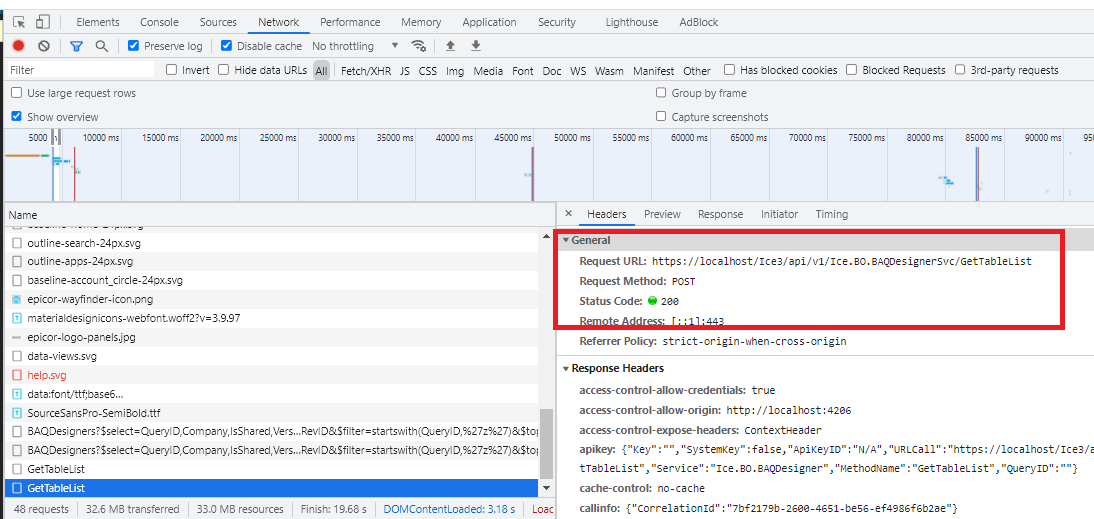Viewport: 1094px width, 519px height.
Task: Uncheck Show overview checkbox
Action: (x=17, y=116)
